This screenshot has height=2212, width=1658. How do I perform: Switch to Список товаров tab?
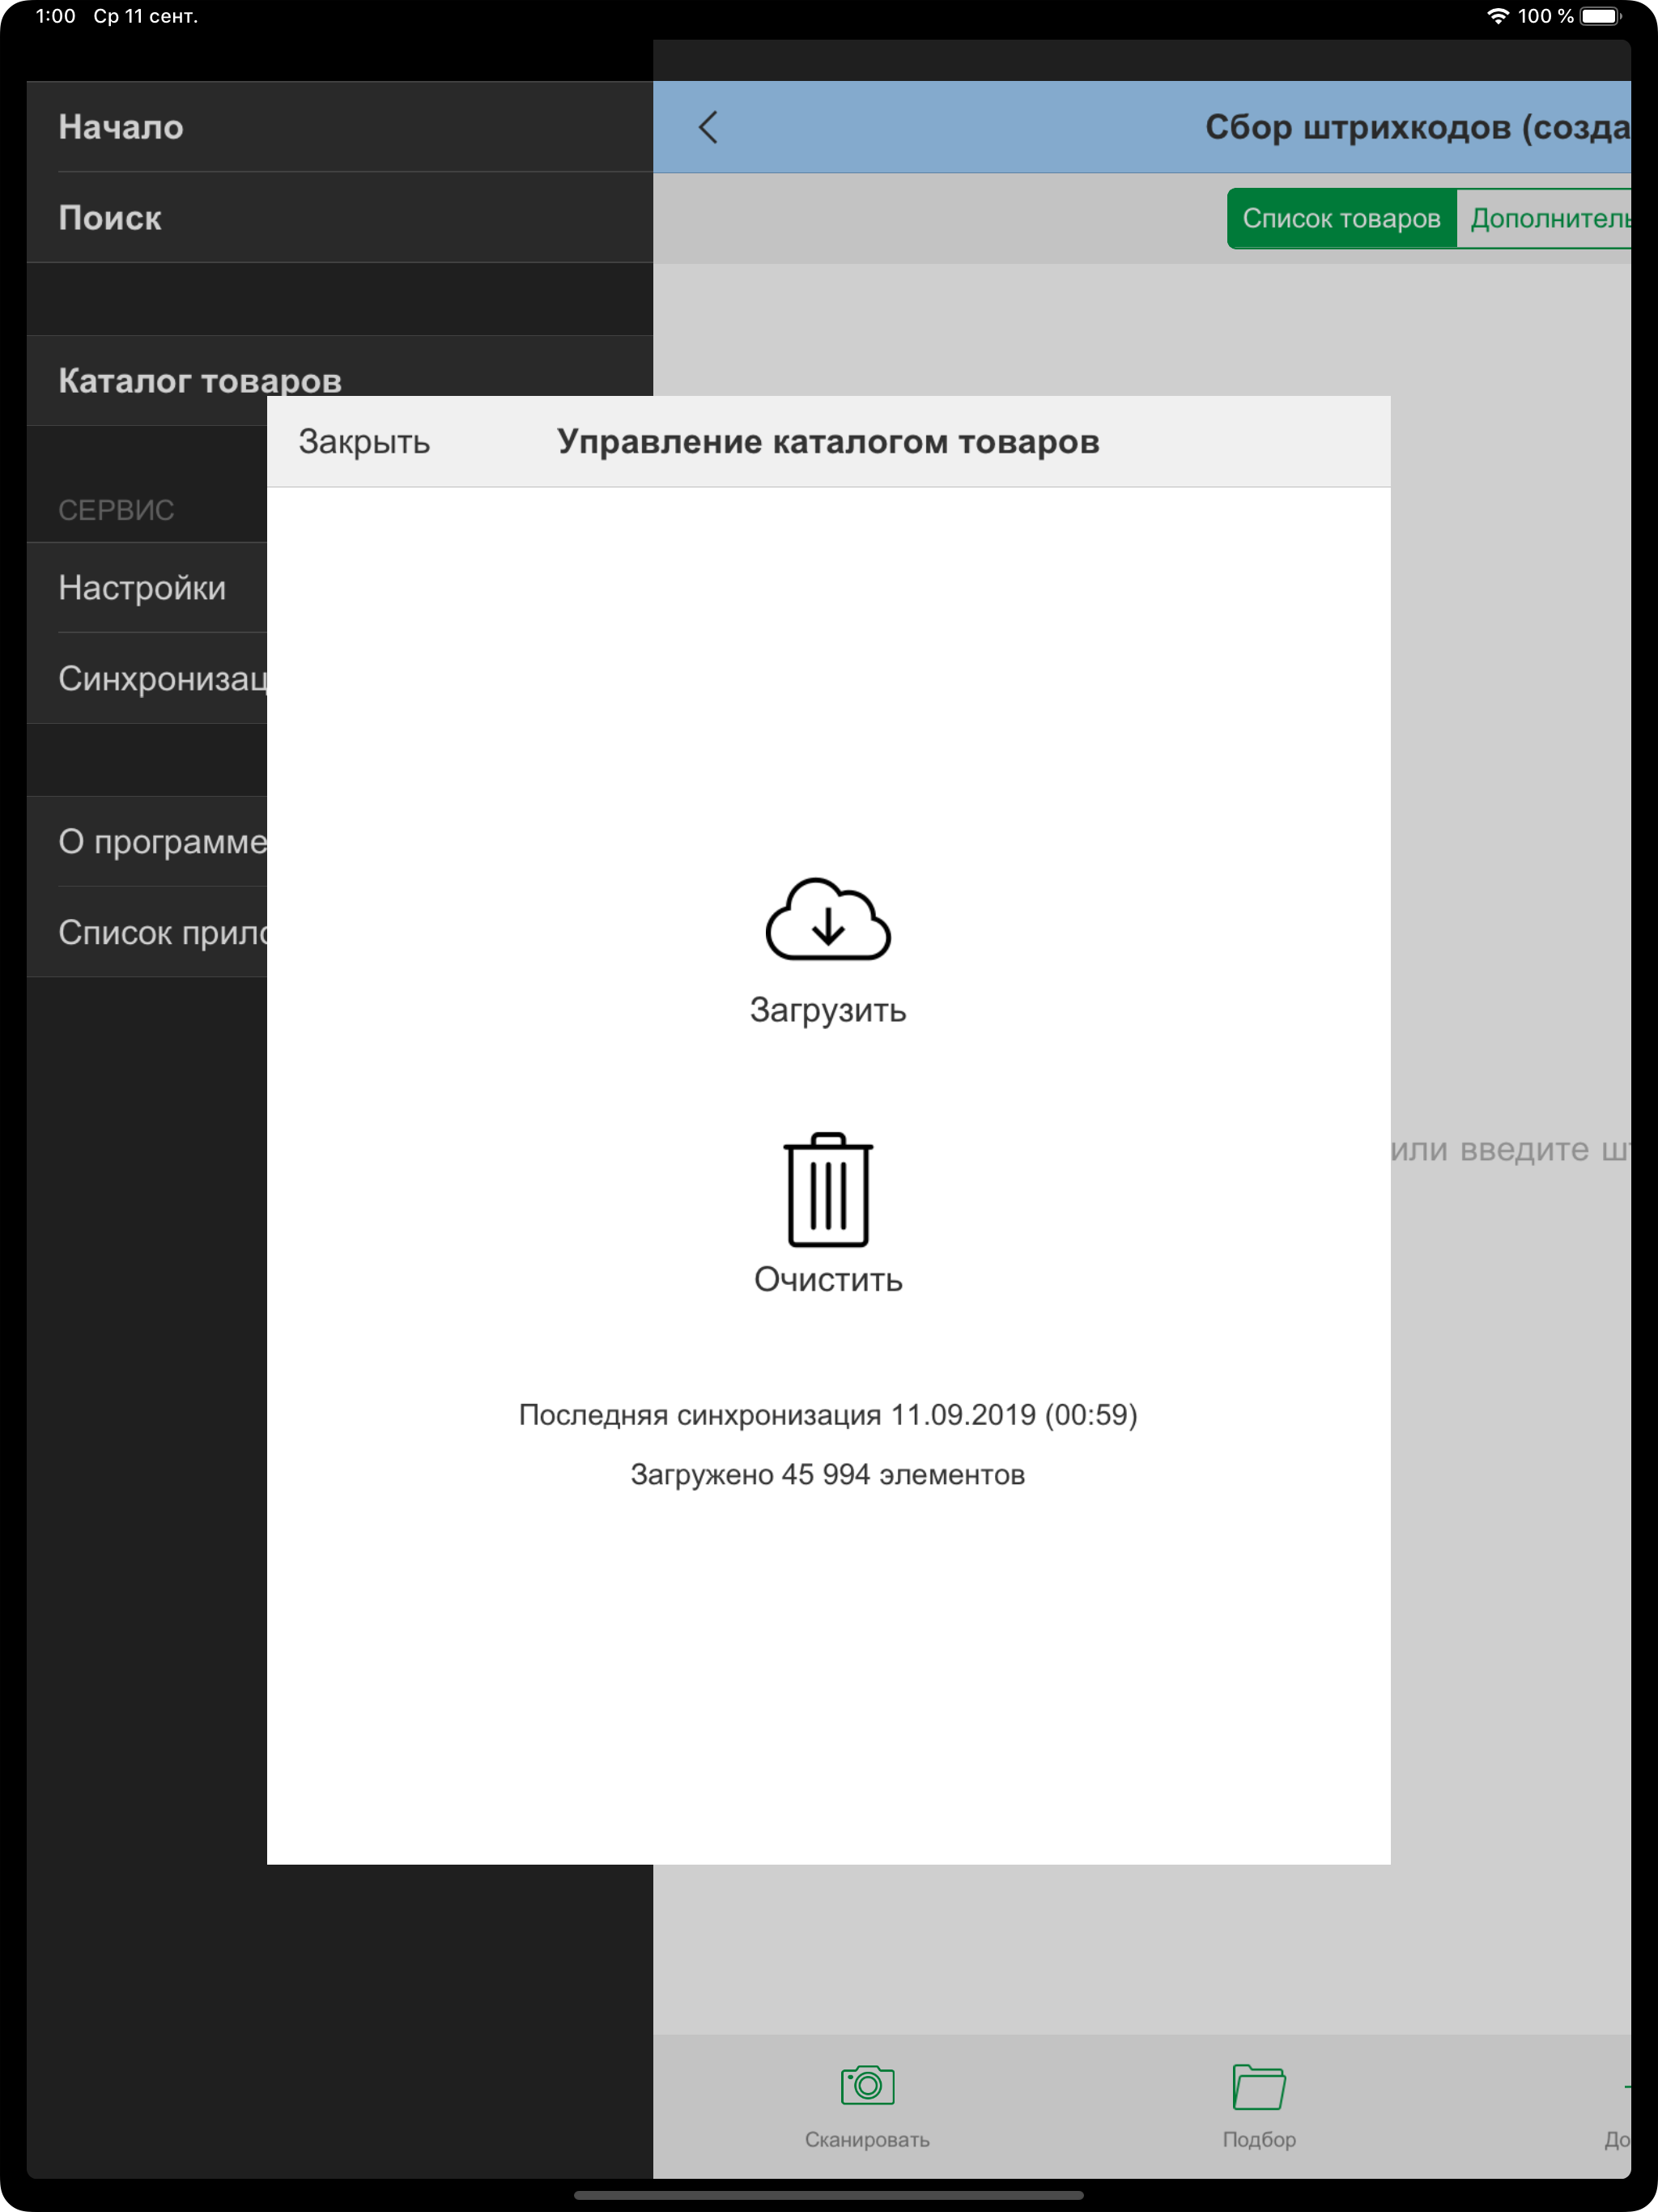pos(1342,218)
